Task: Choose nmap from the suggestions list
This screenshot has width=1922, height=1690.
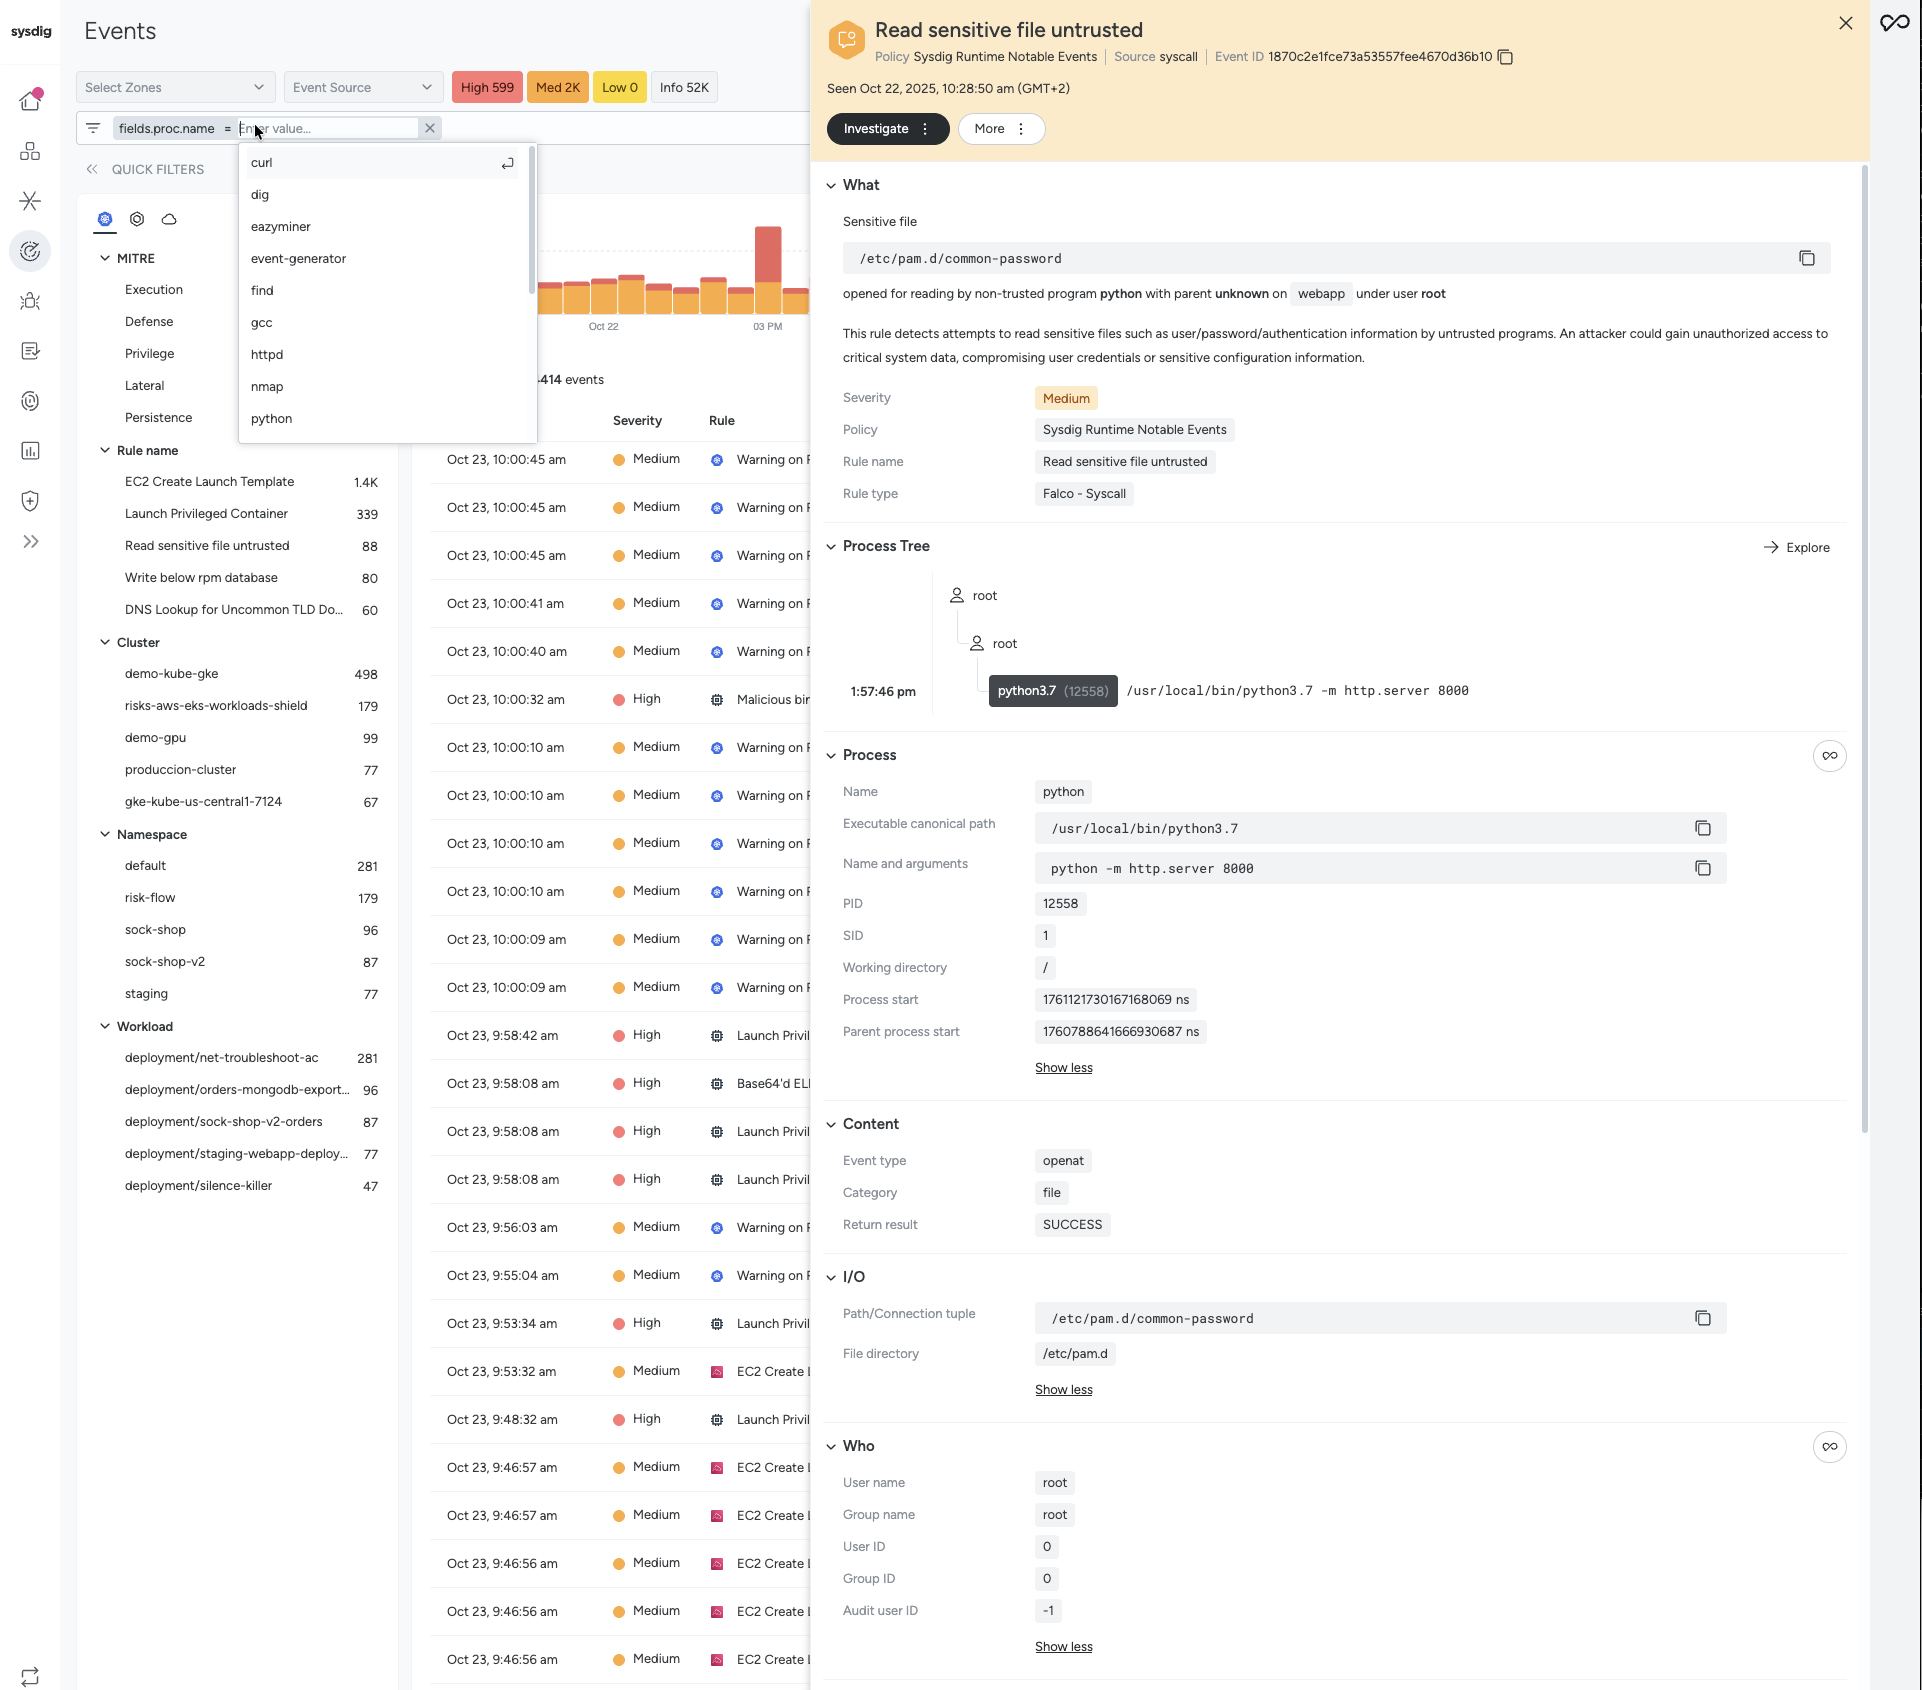Action: point(267,387)
